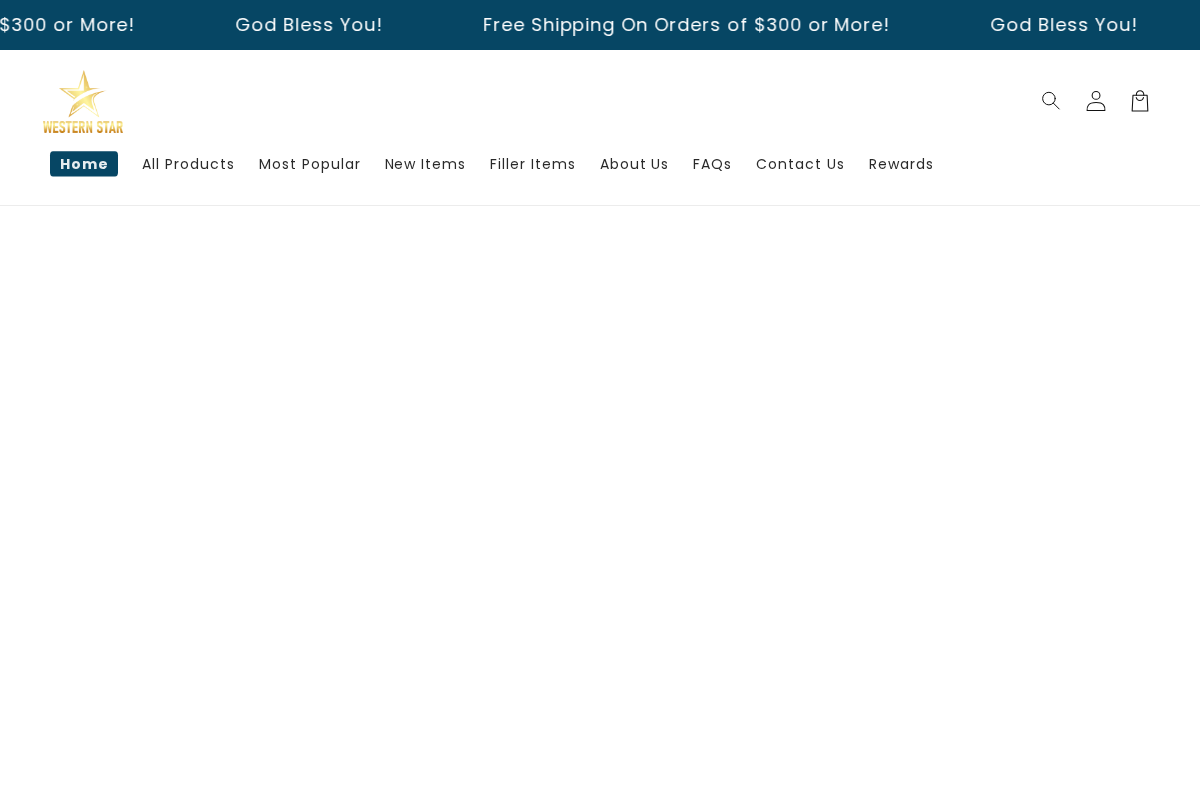Screen dimensions: 1200x800
Task: Go to Contact Us
Action: [x=800, y=164]
